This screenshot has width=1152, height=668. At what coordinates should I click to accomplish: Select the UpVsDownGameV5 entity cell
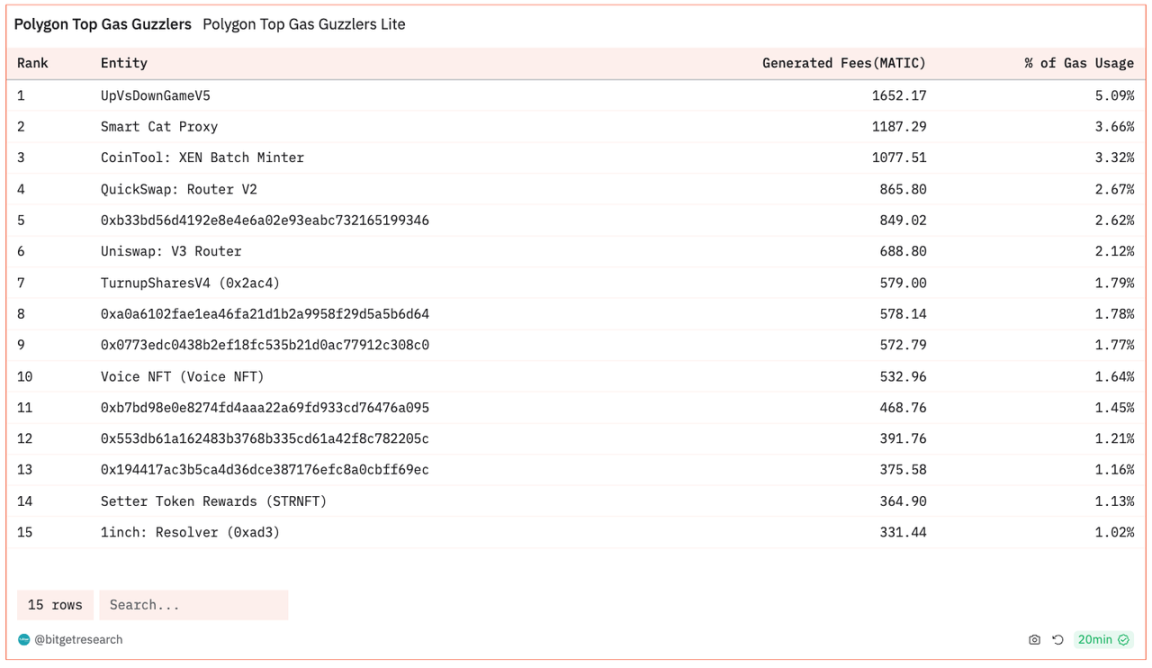click(x=156, y=96)
